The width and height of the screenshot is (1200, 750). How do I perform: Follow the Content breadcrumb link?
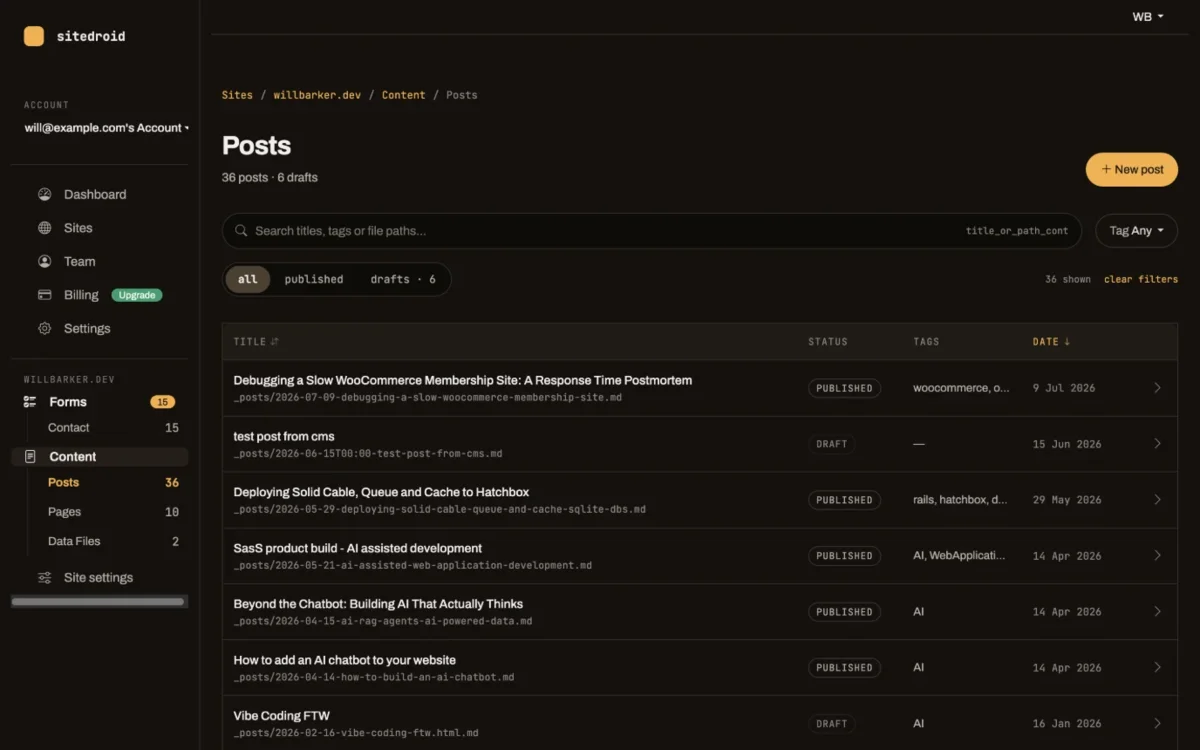coord(404,95)
